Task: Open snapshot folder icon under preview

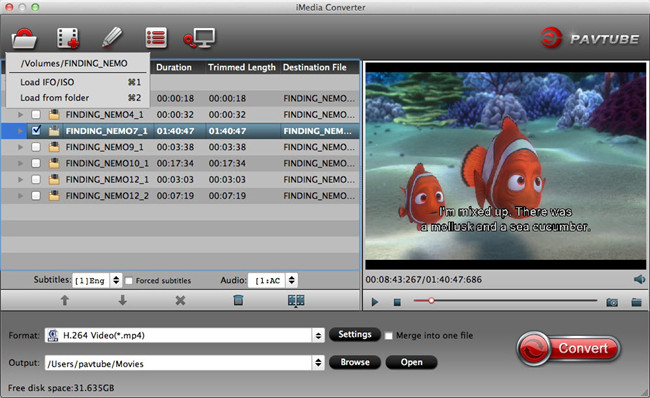Action: [x=636, y=302]
